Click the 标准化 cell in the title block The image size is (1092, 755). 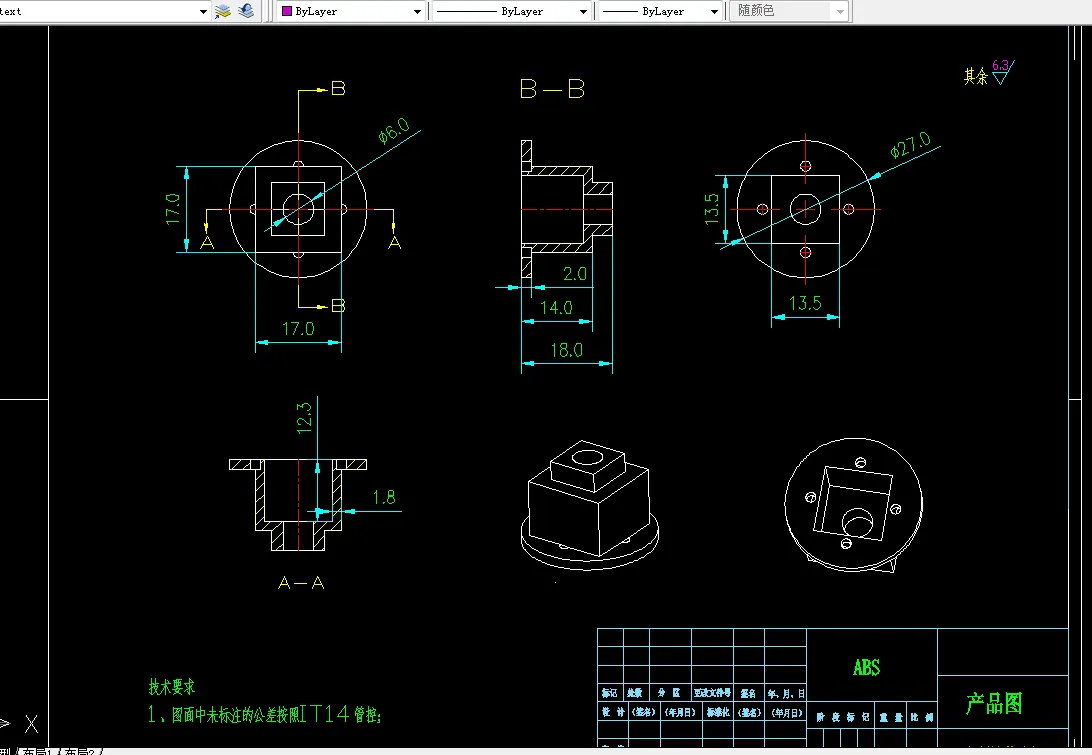717,713
